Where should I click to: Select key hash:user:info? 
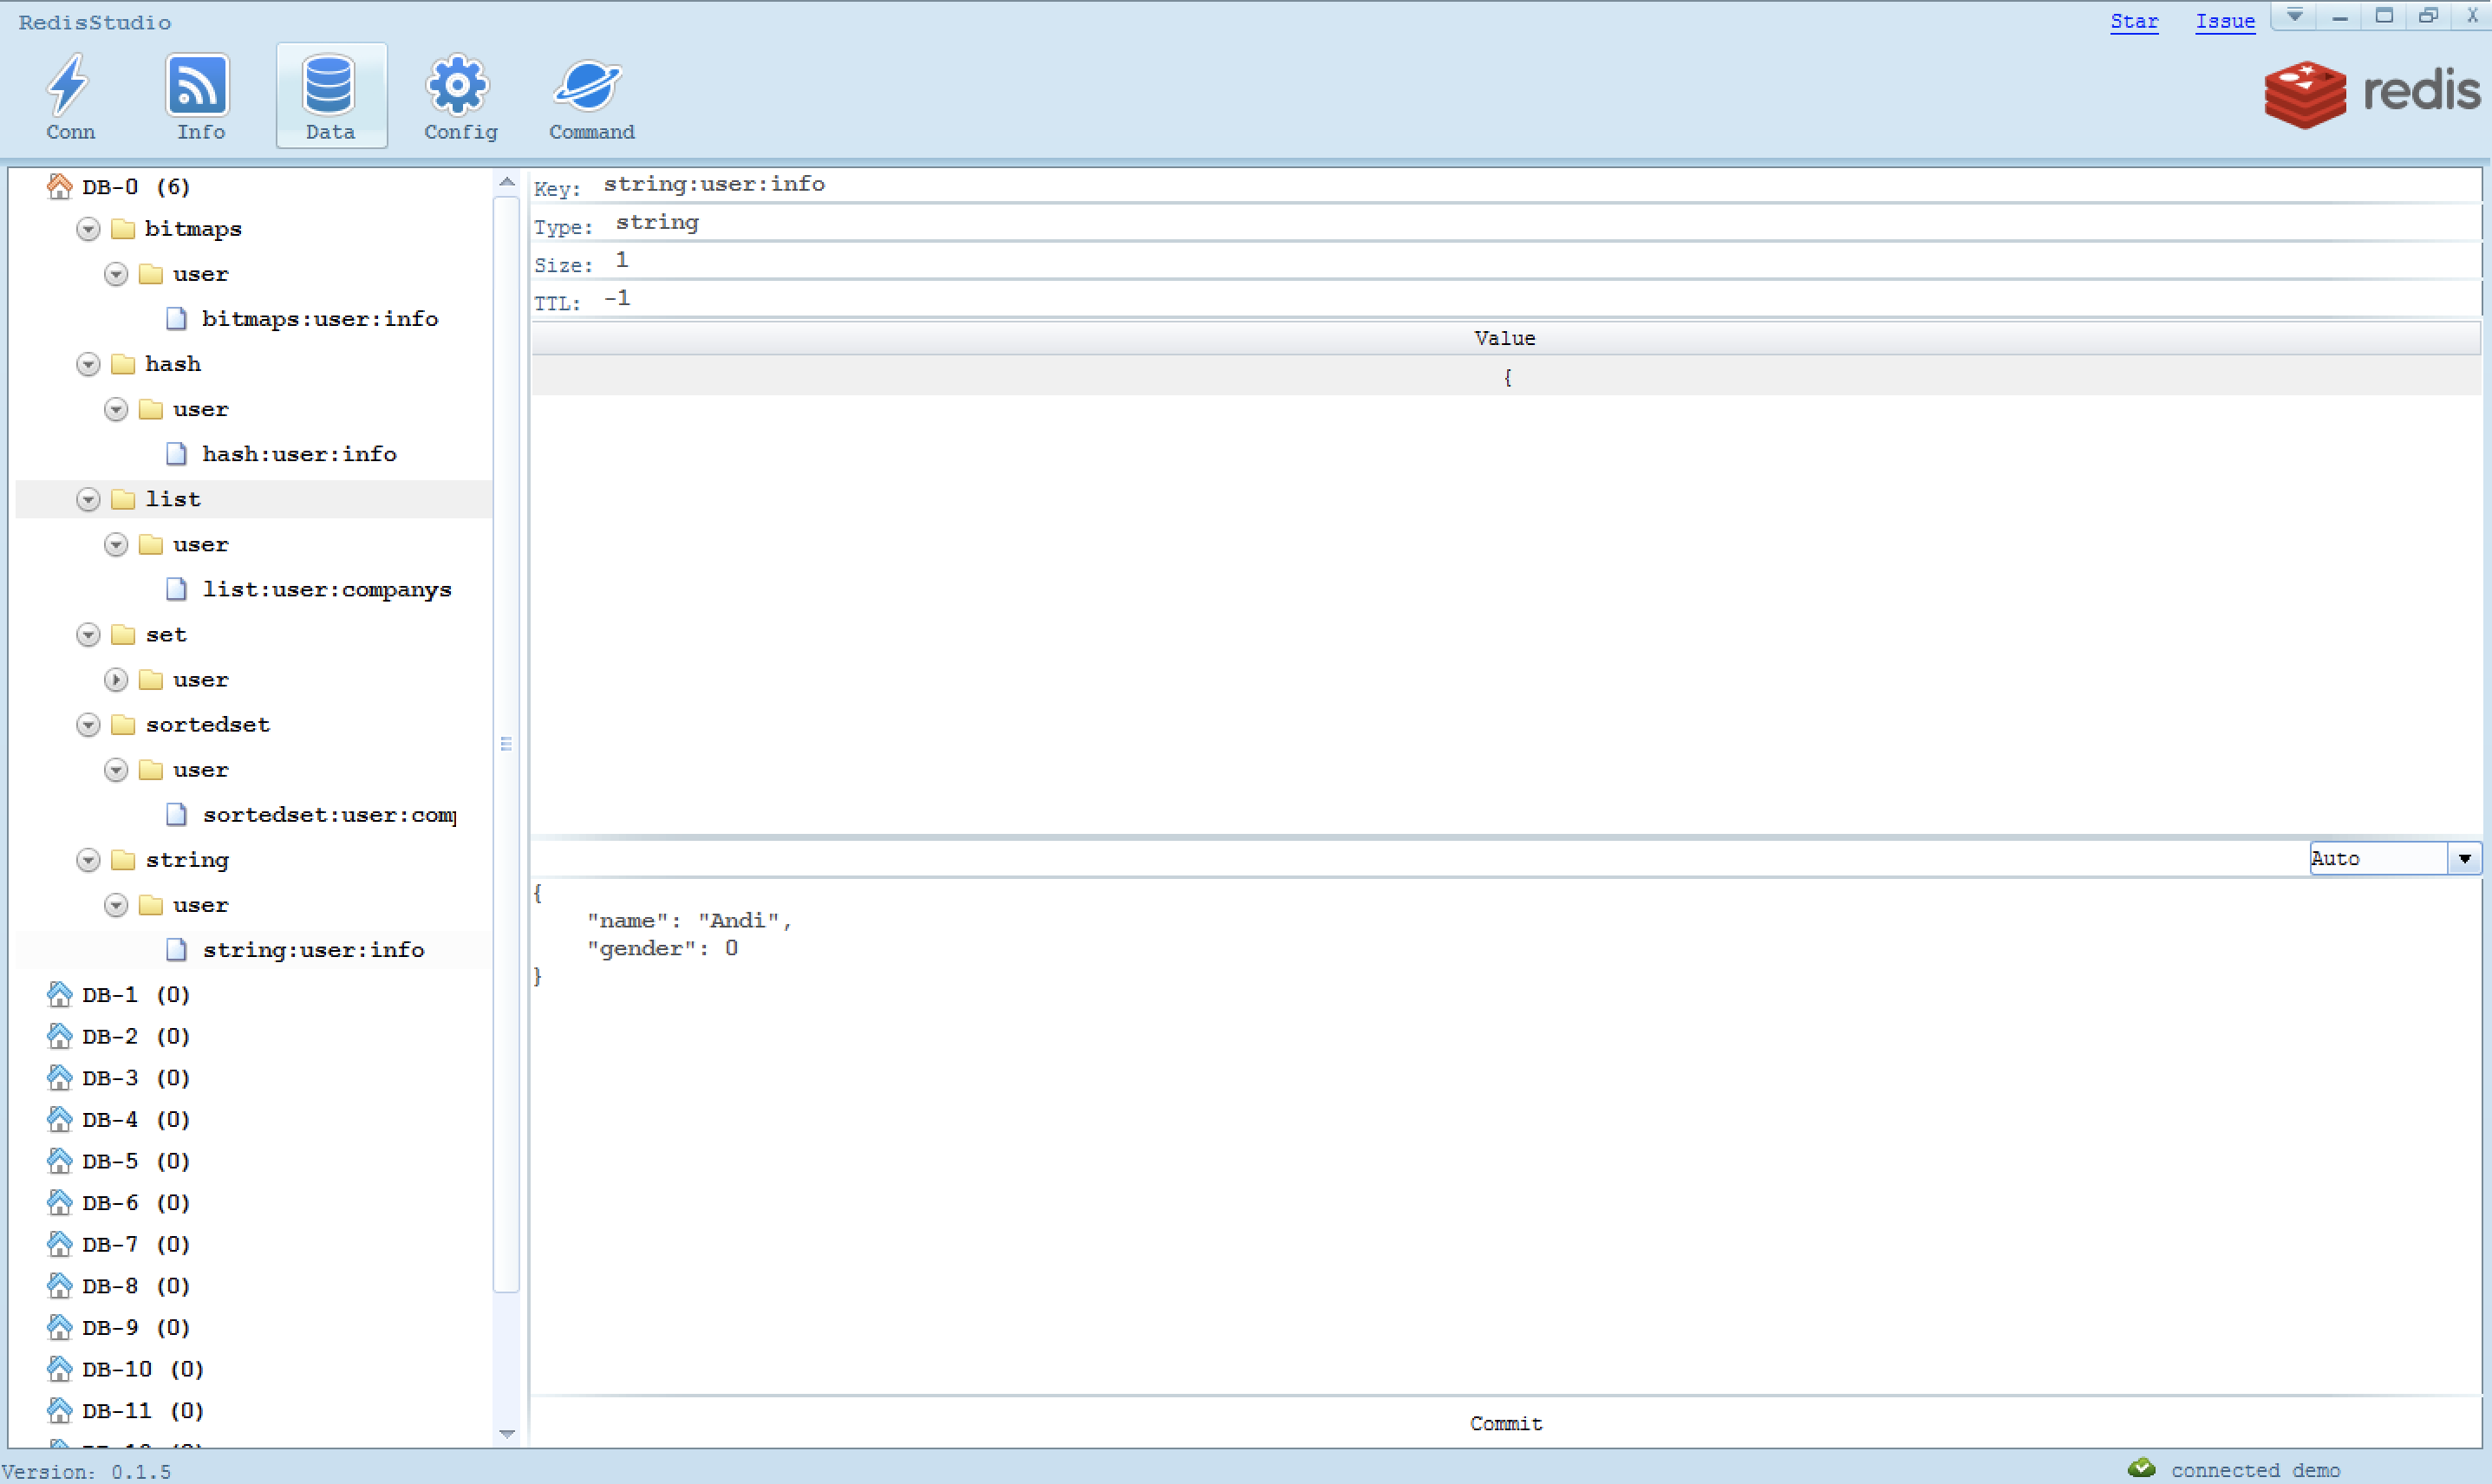pyautogui.click(x=299, y=454)
